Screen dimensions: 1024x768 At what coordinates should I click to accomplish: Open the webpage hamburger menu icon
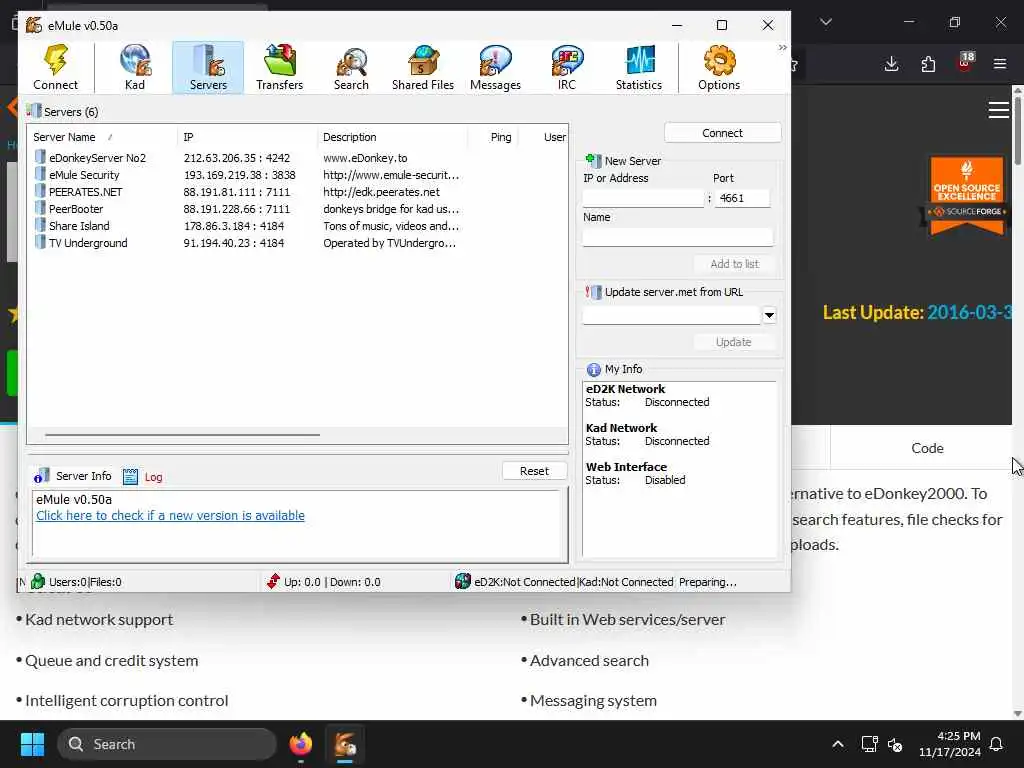[x=999, y=110]
